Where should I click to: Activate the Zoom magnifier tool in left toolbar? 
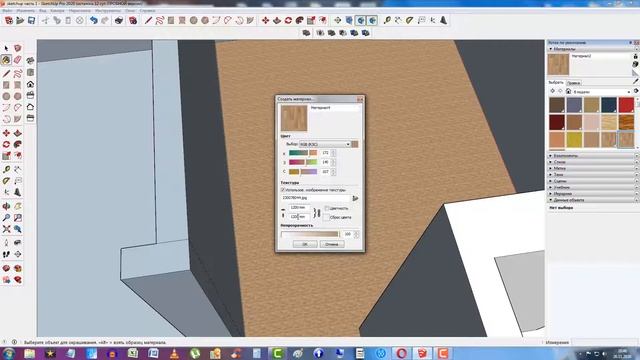[x=6, y=218]
